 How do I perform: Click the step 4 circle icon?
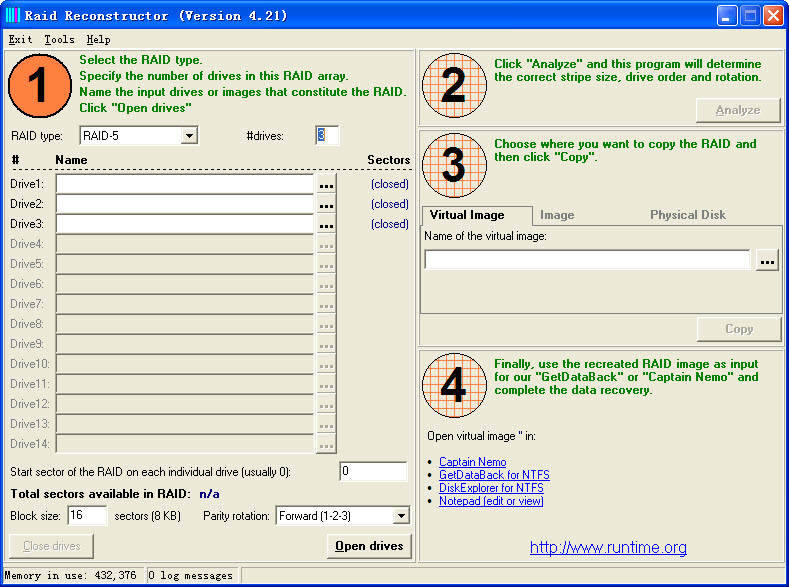(454, 385)
